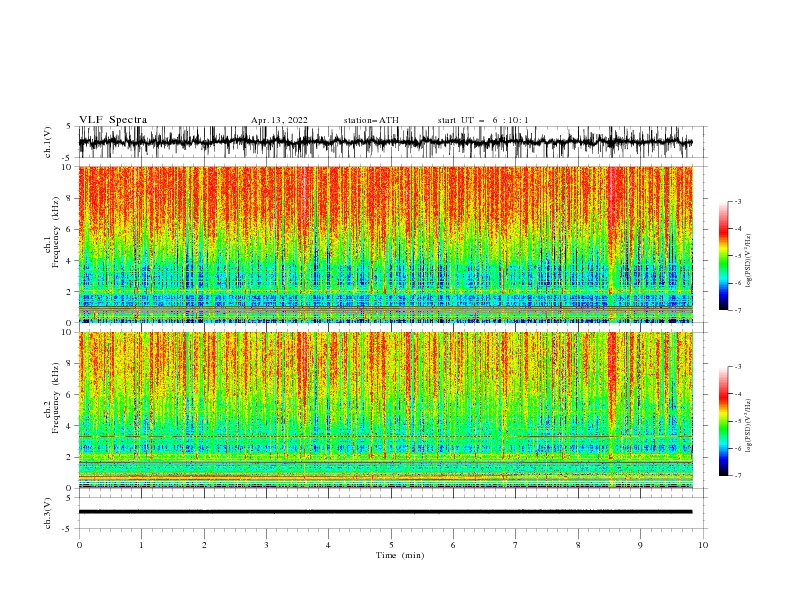Click the 'start UT = 6 :10: 1' text
Viewport: 792px width, 612px height.
[x=483, y=120]
